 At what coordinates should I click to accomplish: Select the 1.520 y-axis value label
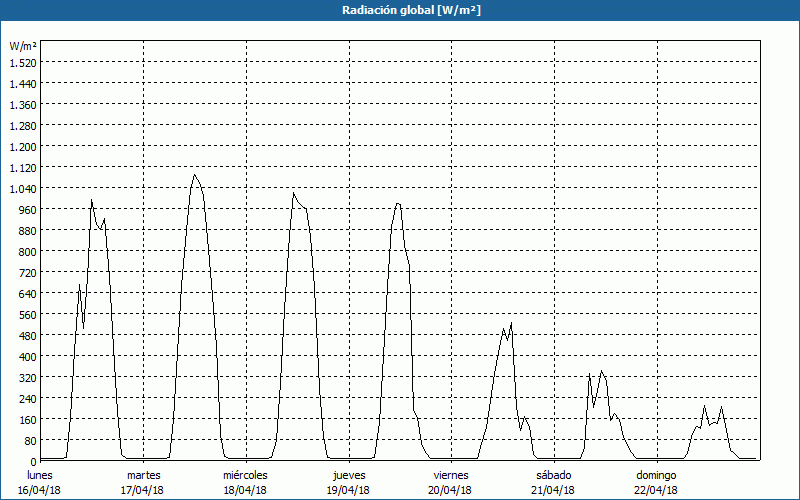[x=23, y=63]
